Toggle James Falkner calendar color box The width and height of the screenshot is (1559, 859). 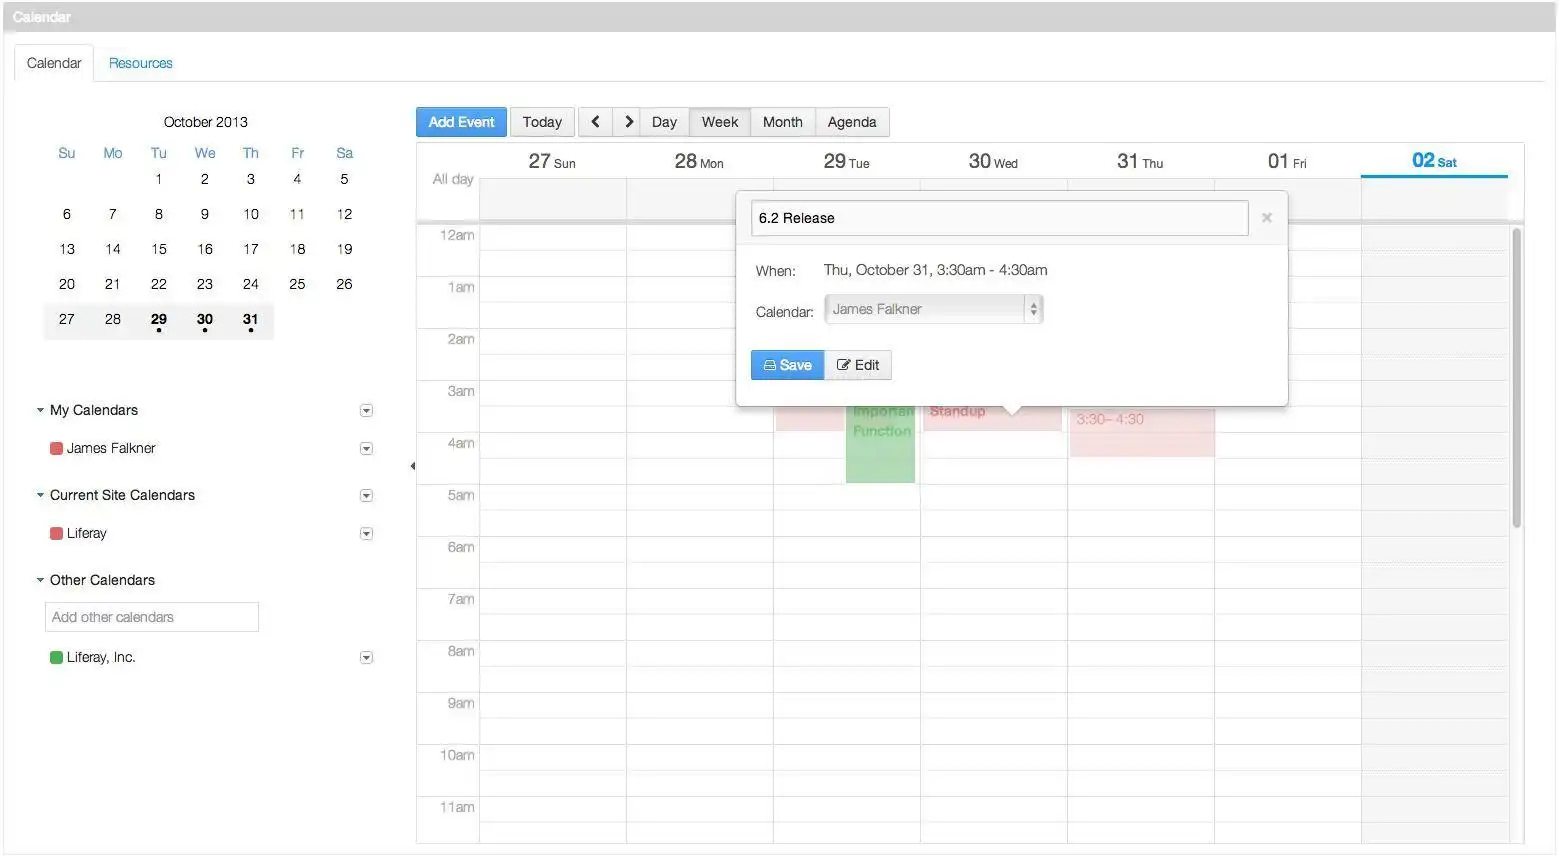(57, 448)
